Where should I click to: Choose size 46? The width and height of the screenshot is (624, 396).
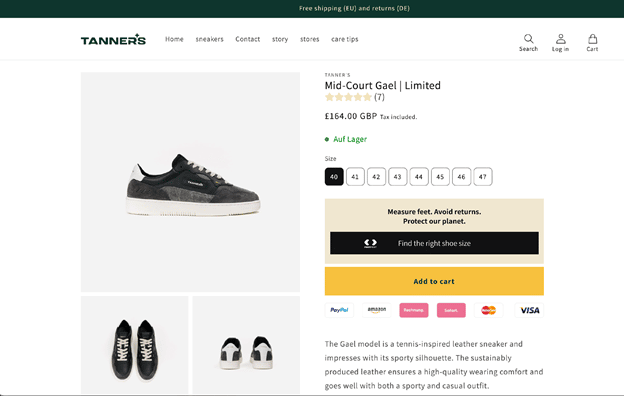[461, 177]
